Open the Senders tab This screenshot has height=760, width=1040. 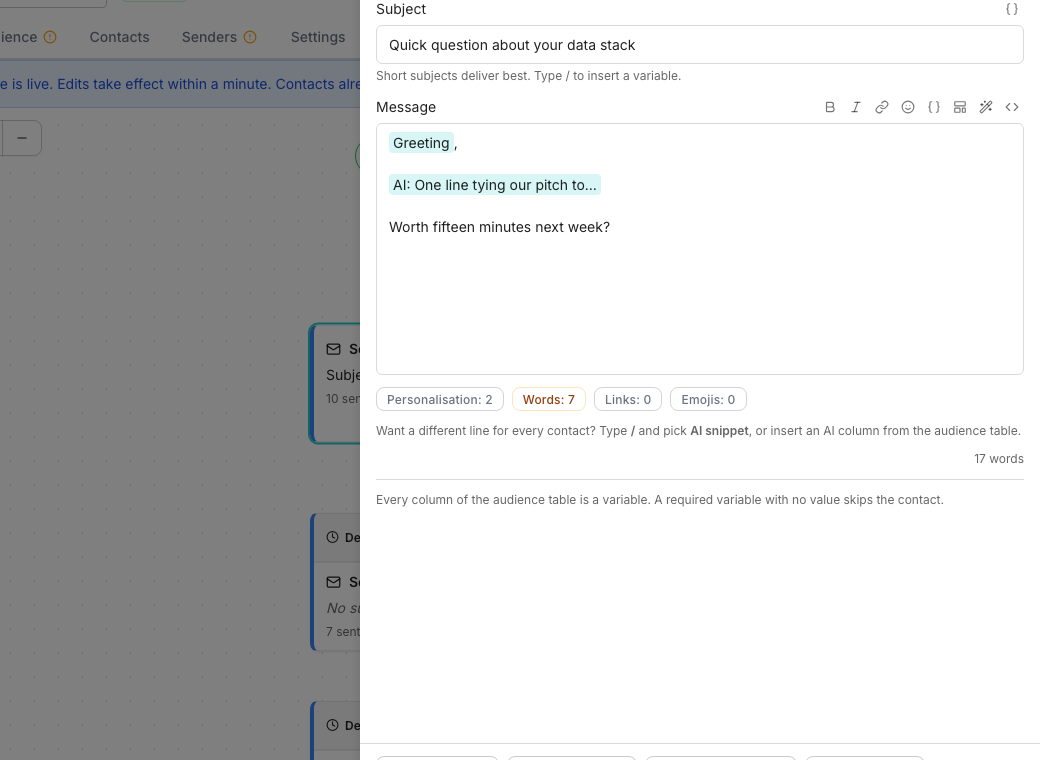(210, 37)
